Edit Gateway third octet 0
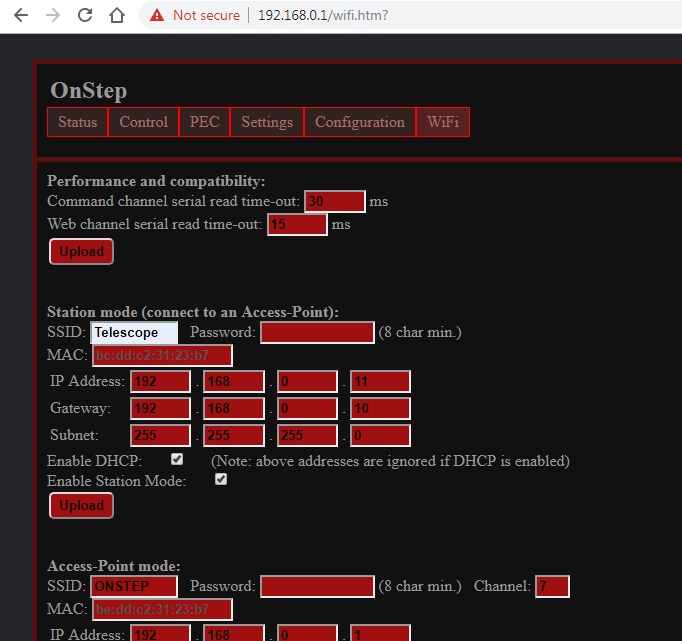Image resolution: width=682 pixels, height=641 pixels. [307, 408]
